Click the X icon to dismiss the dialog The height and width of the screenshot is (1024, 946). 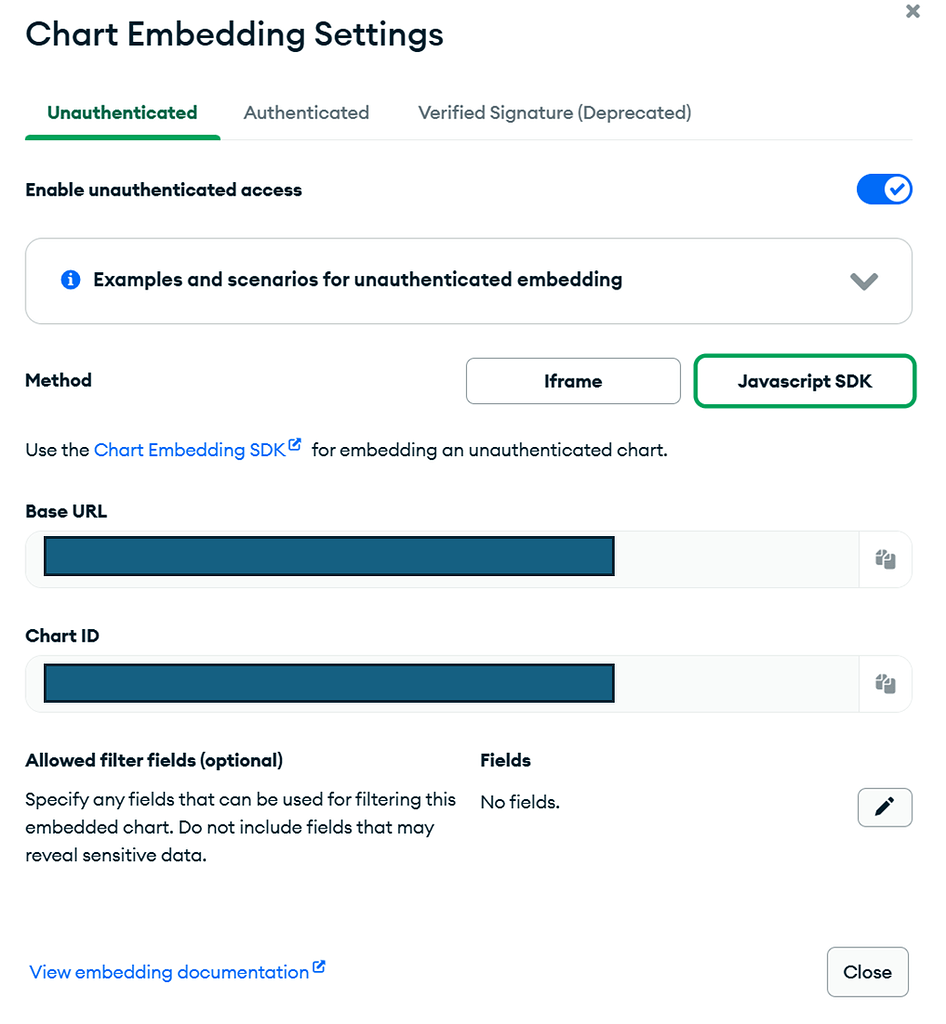[x=912, y=11]
